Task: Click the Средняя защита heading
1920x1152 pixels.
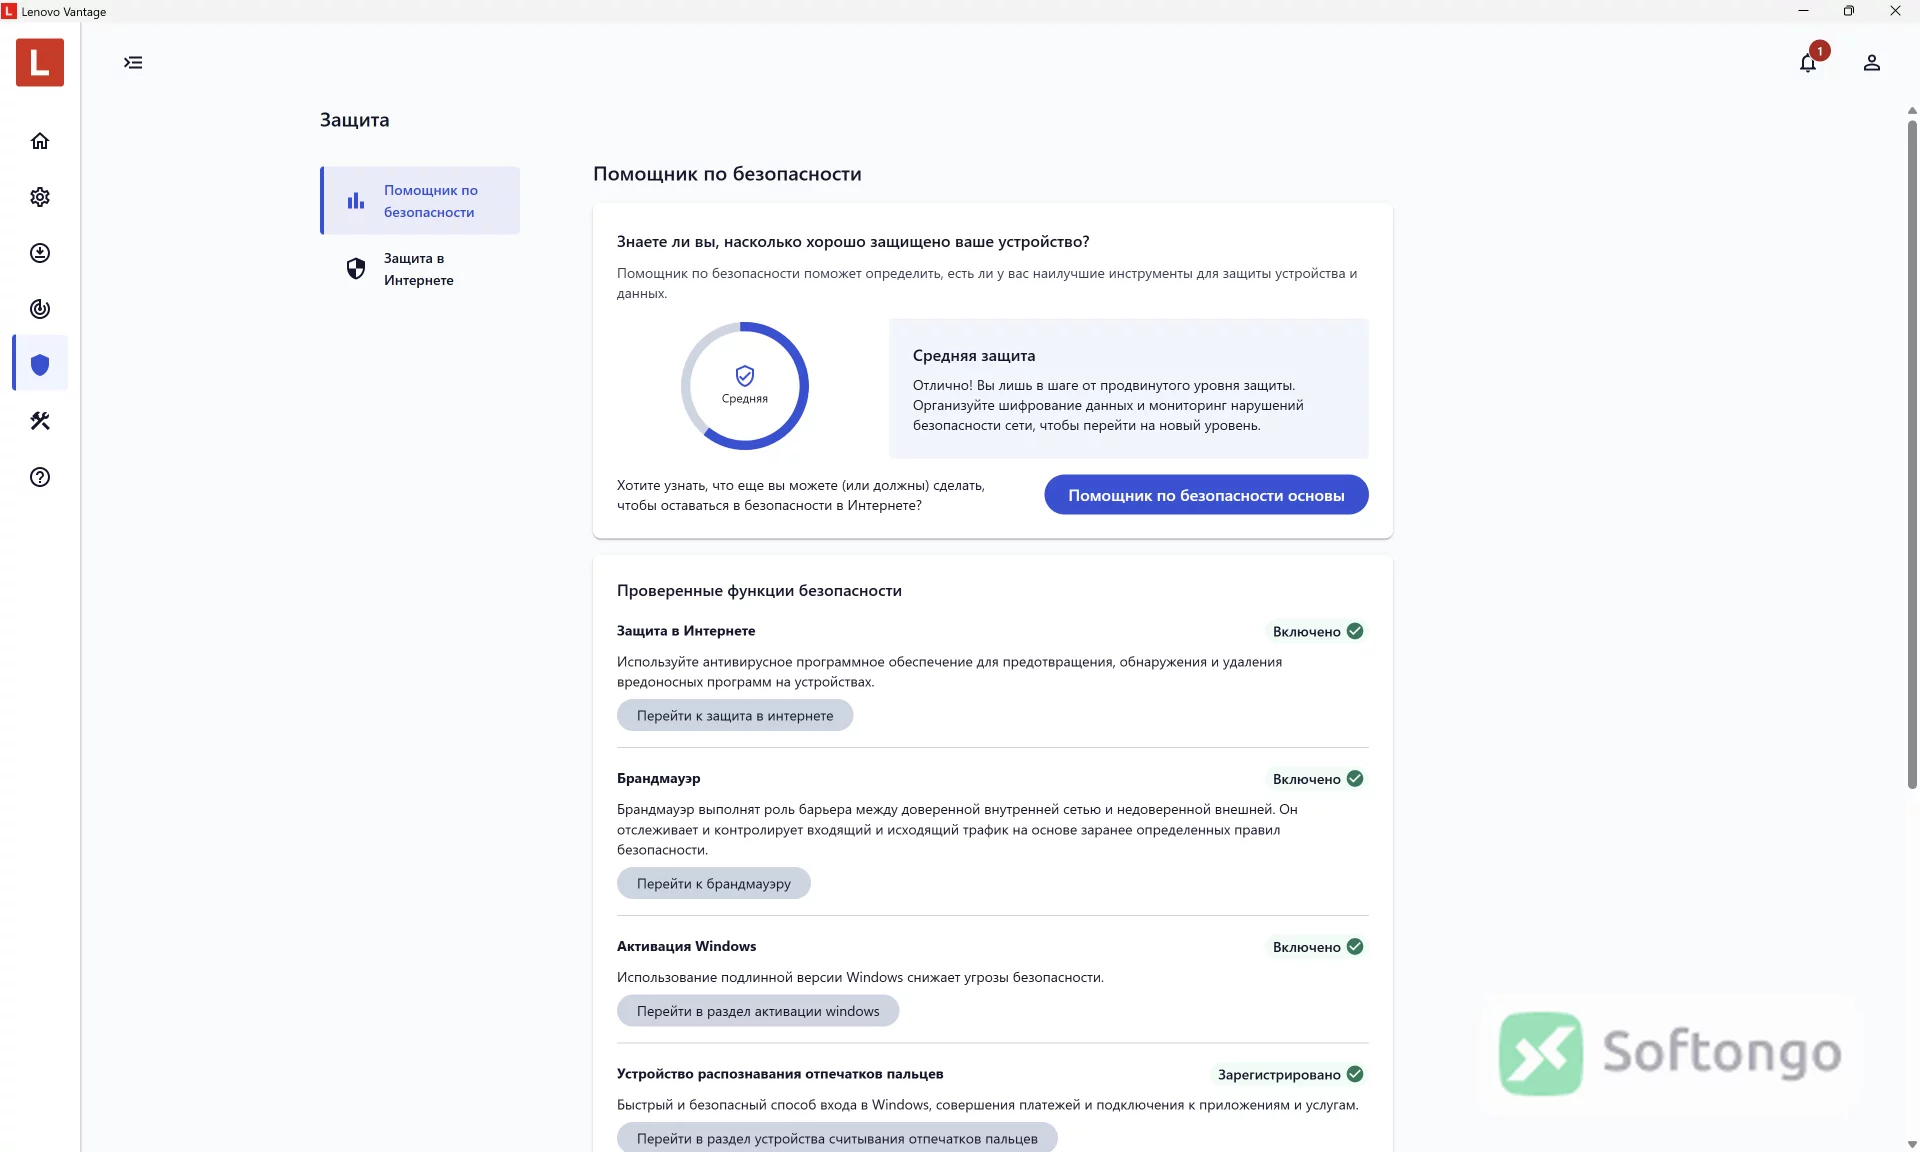Action: tap(974, 356)
